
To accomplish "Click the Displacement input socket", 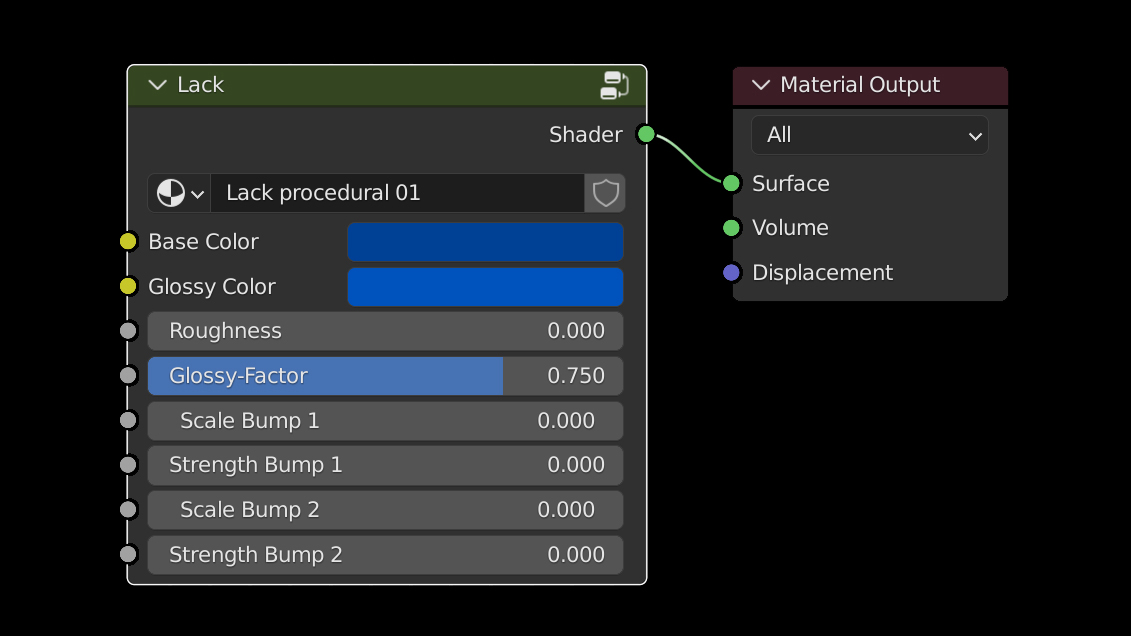I will coord(731,272).
